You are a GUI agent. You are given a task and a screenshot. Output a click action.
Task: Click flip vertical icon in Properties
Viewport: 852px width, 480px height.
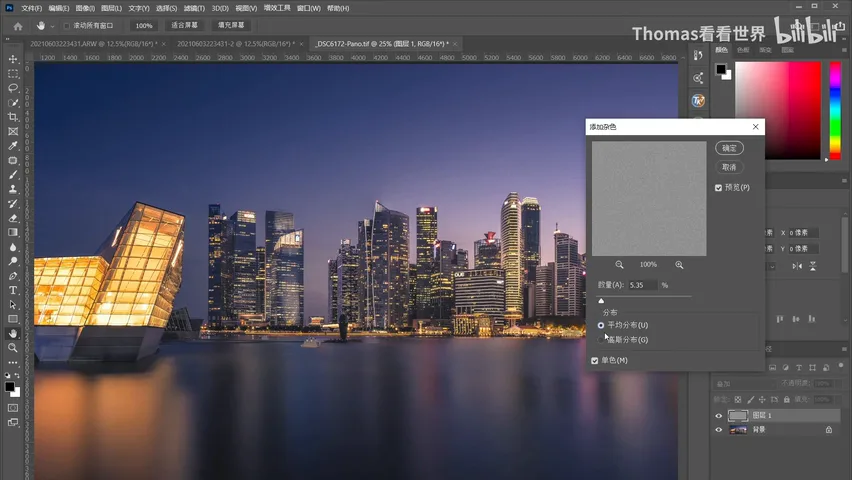tap(812, 266)
